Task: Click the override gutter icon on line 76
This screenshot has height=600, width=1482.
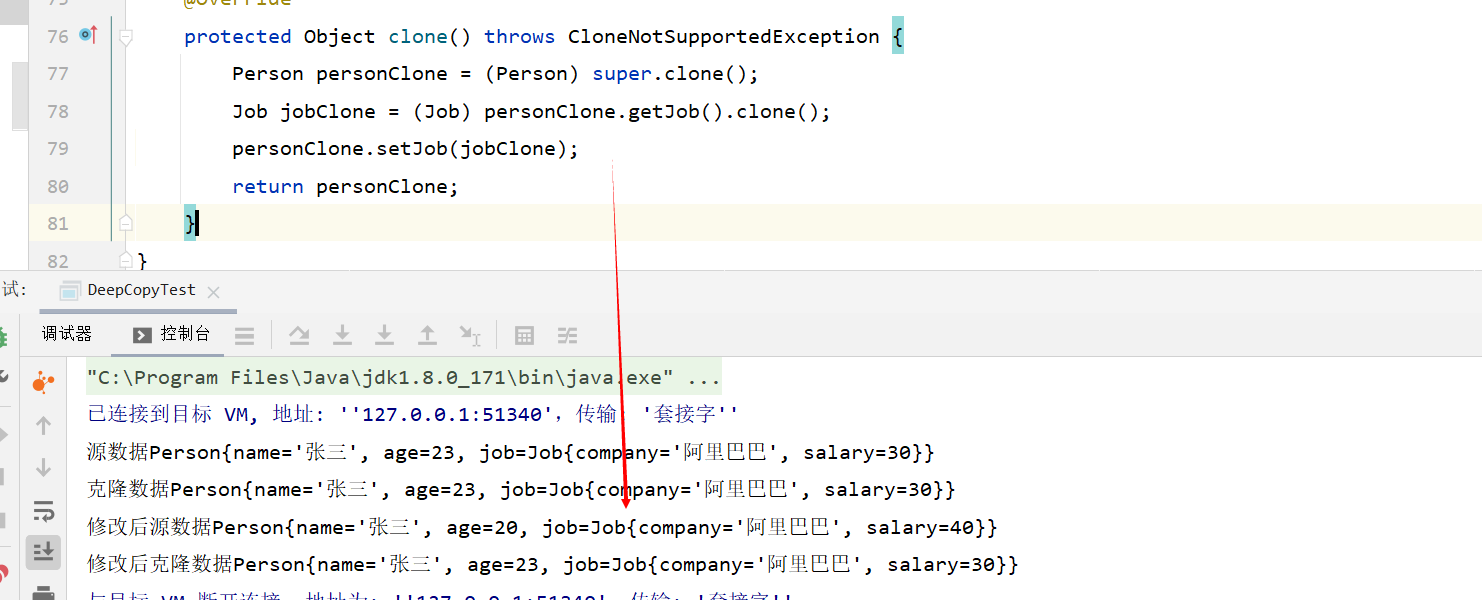Action: (88, 36)
